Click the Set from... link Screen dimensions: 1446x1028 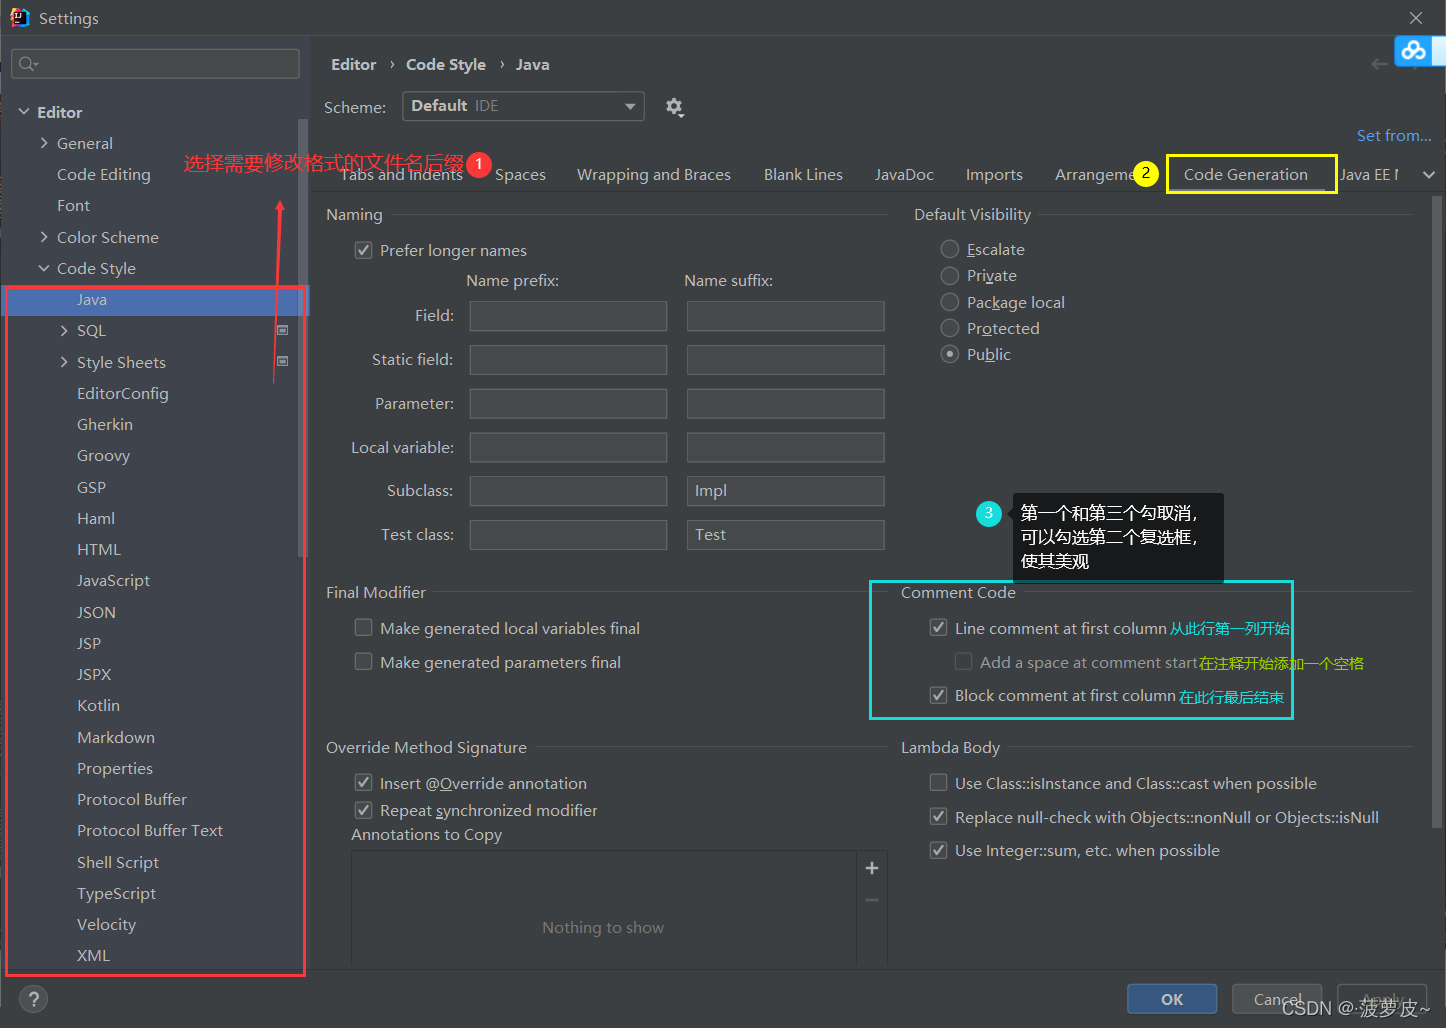coord(1394,136)
